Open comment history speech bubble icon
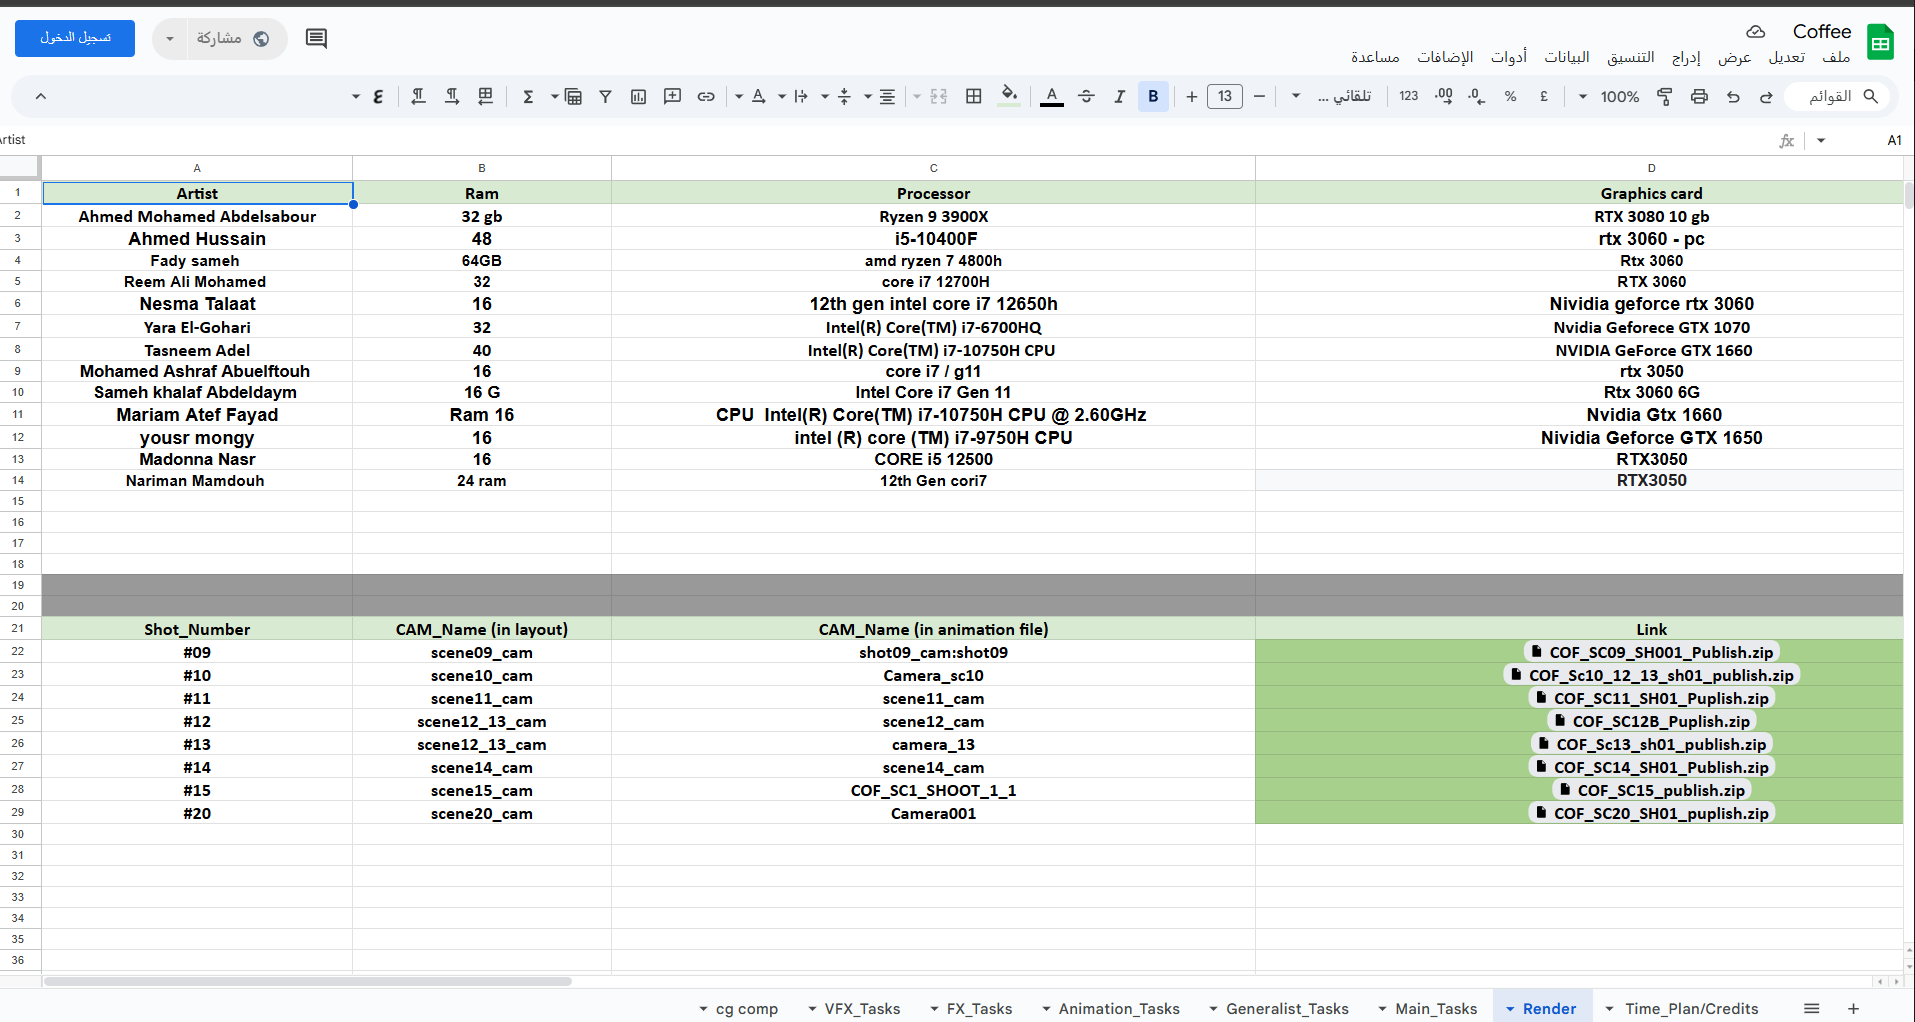1915x1022 pixels. coord(316,39)
